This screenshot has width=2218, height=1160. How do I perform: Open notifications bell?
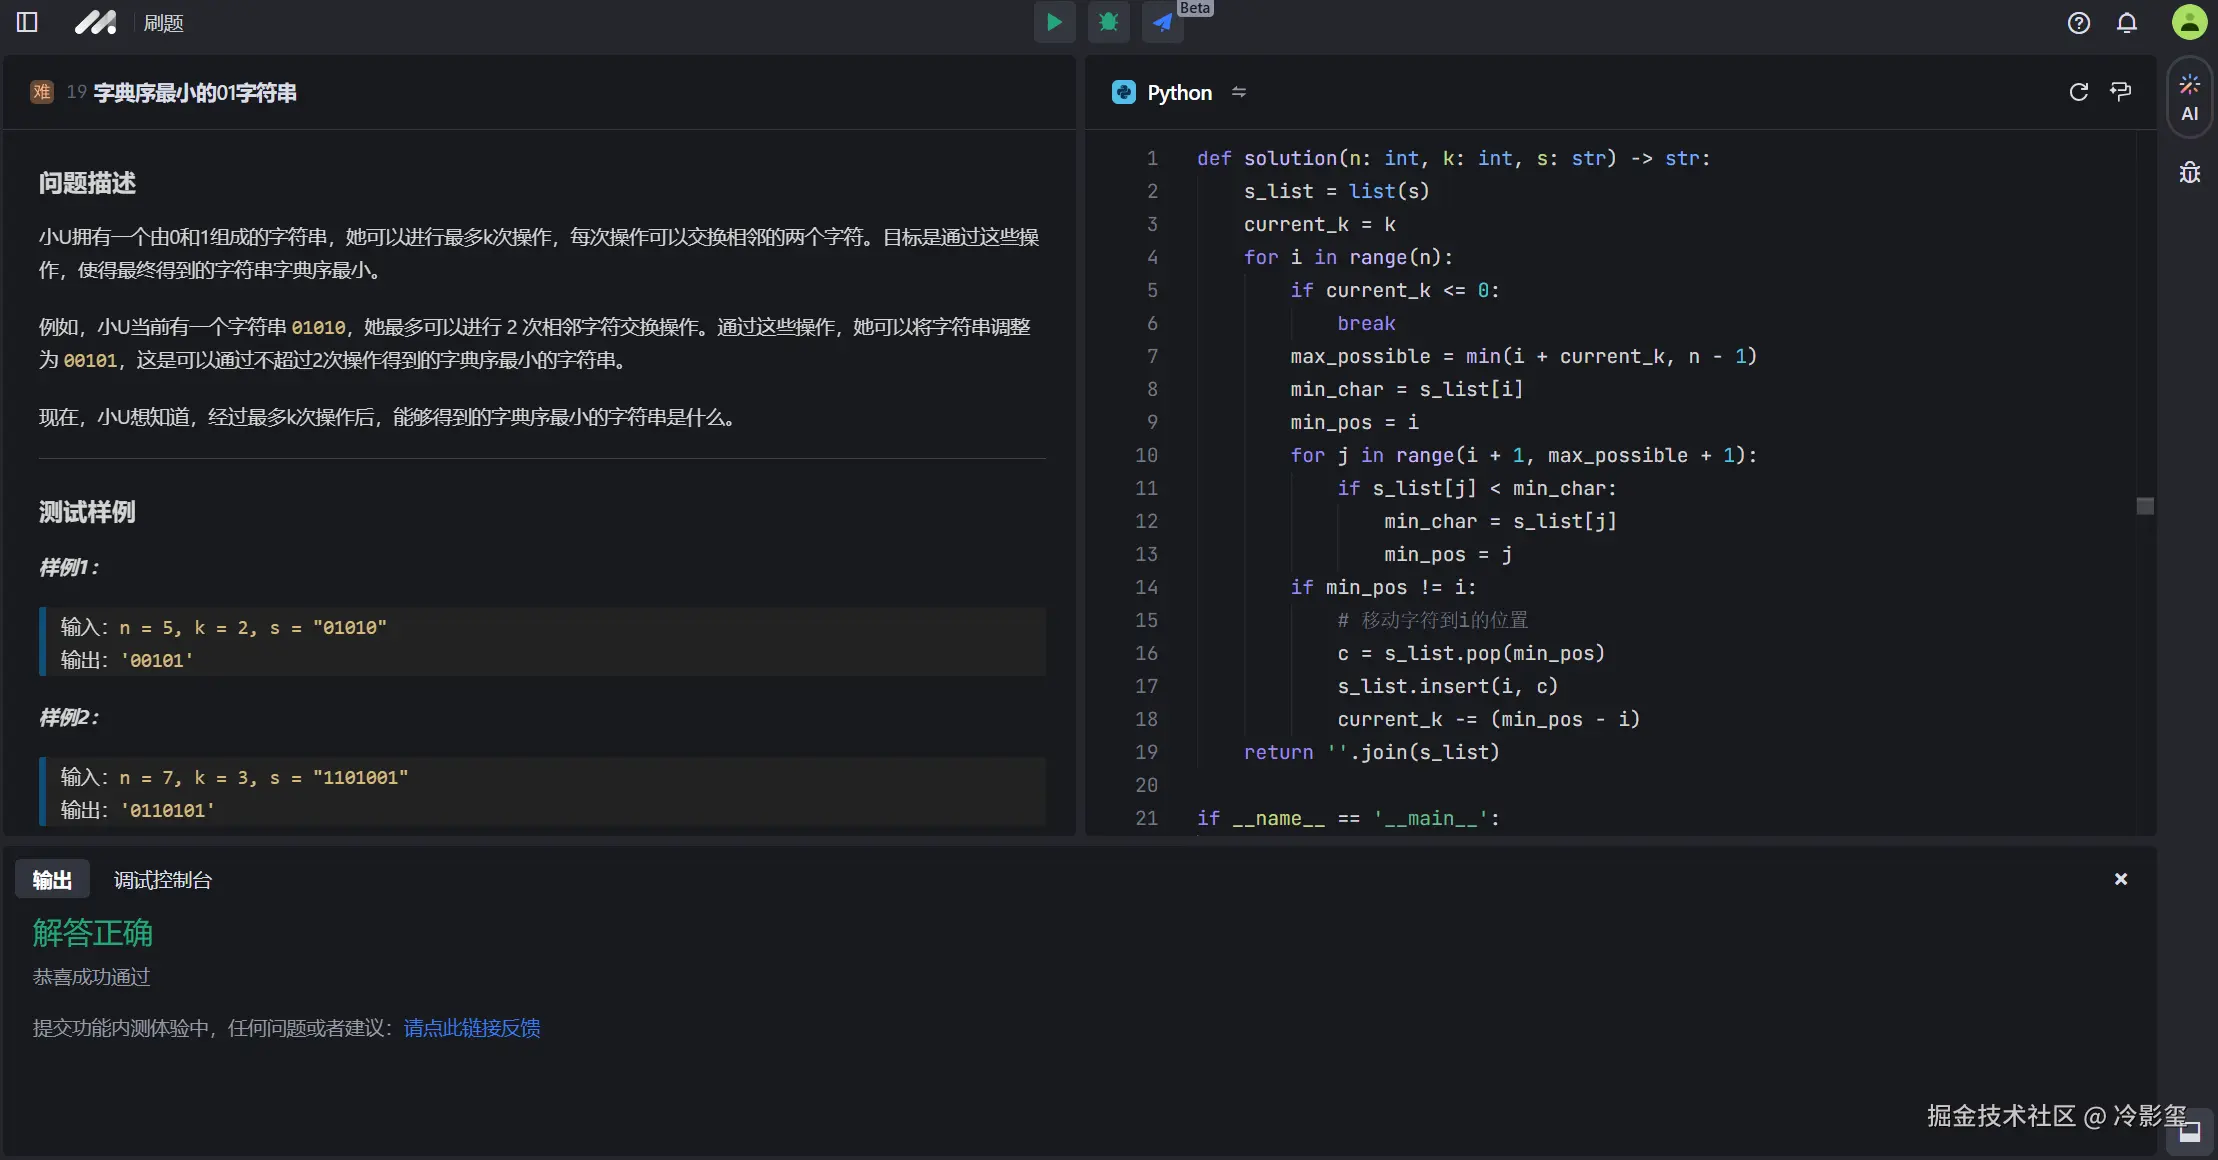(x=2127, y=23)
